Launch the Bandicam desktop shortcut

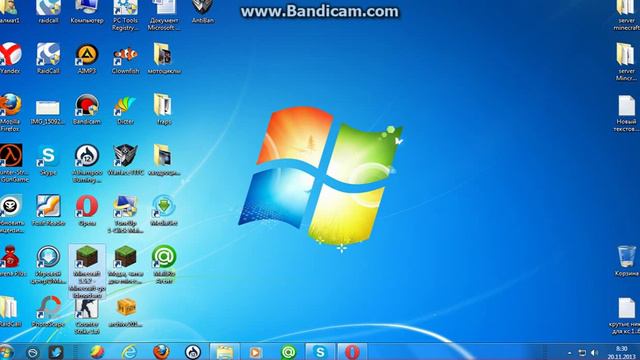[87, 109]
